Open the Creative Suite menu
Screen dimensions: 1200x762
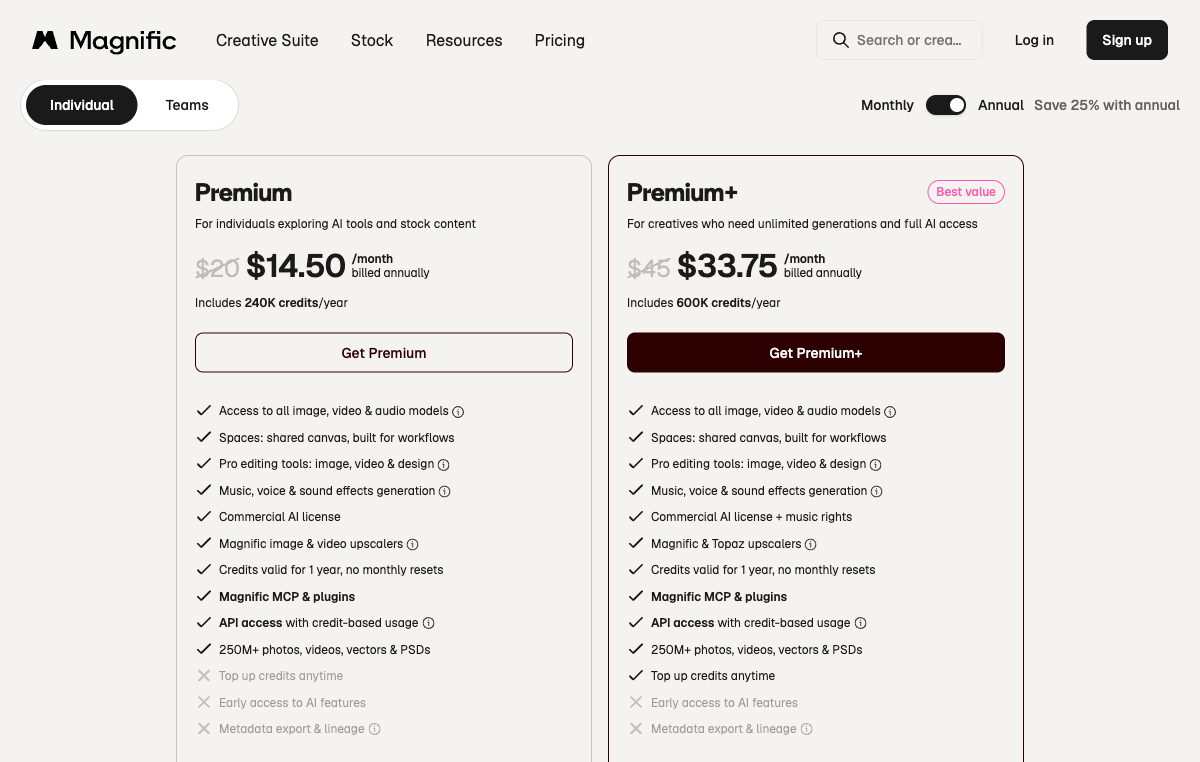coord(267,40)
